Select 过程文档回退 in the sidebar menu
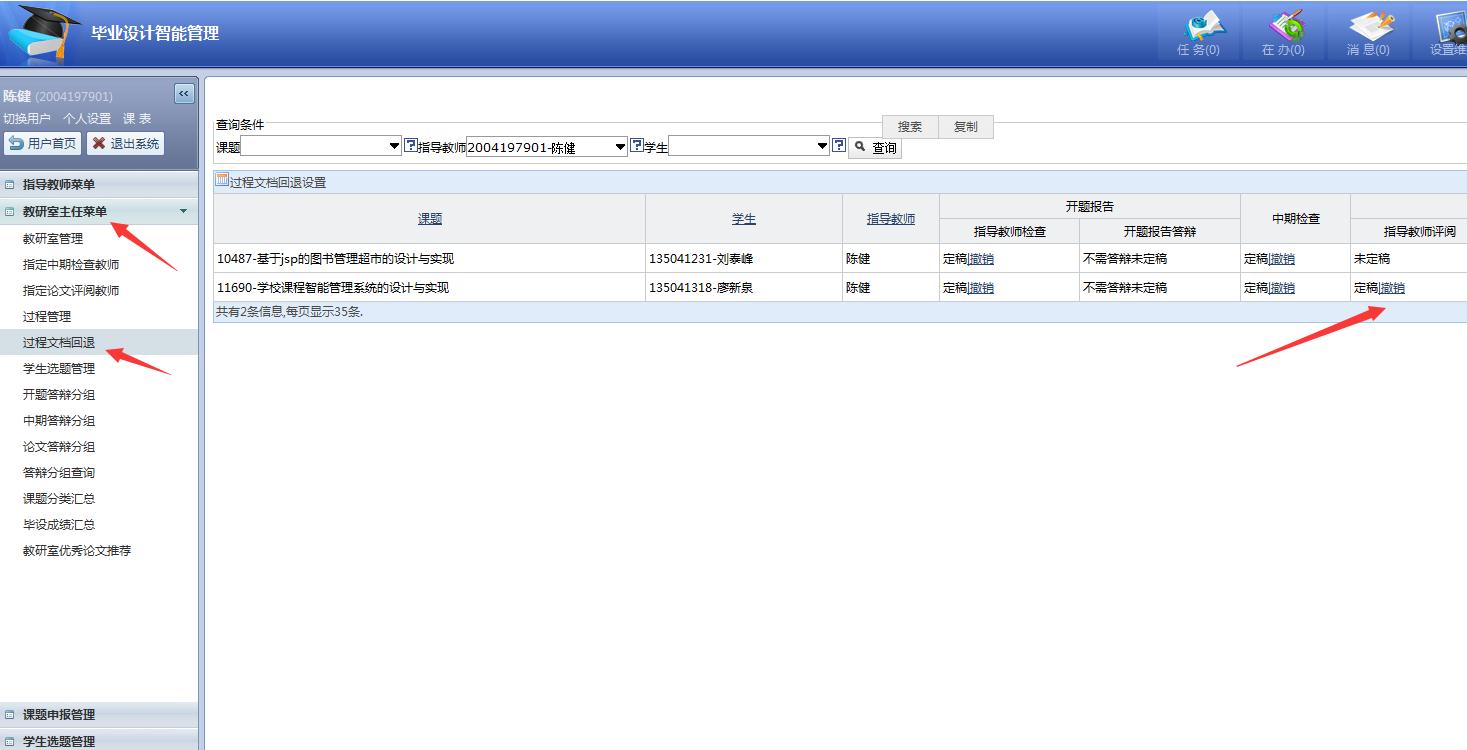The width and height of the screenshot is (1467, 750). click(59, 342)
